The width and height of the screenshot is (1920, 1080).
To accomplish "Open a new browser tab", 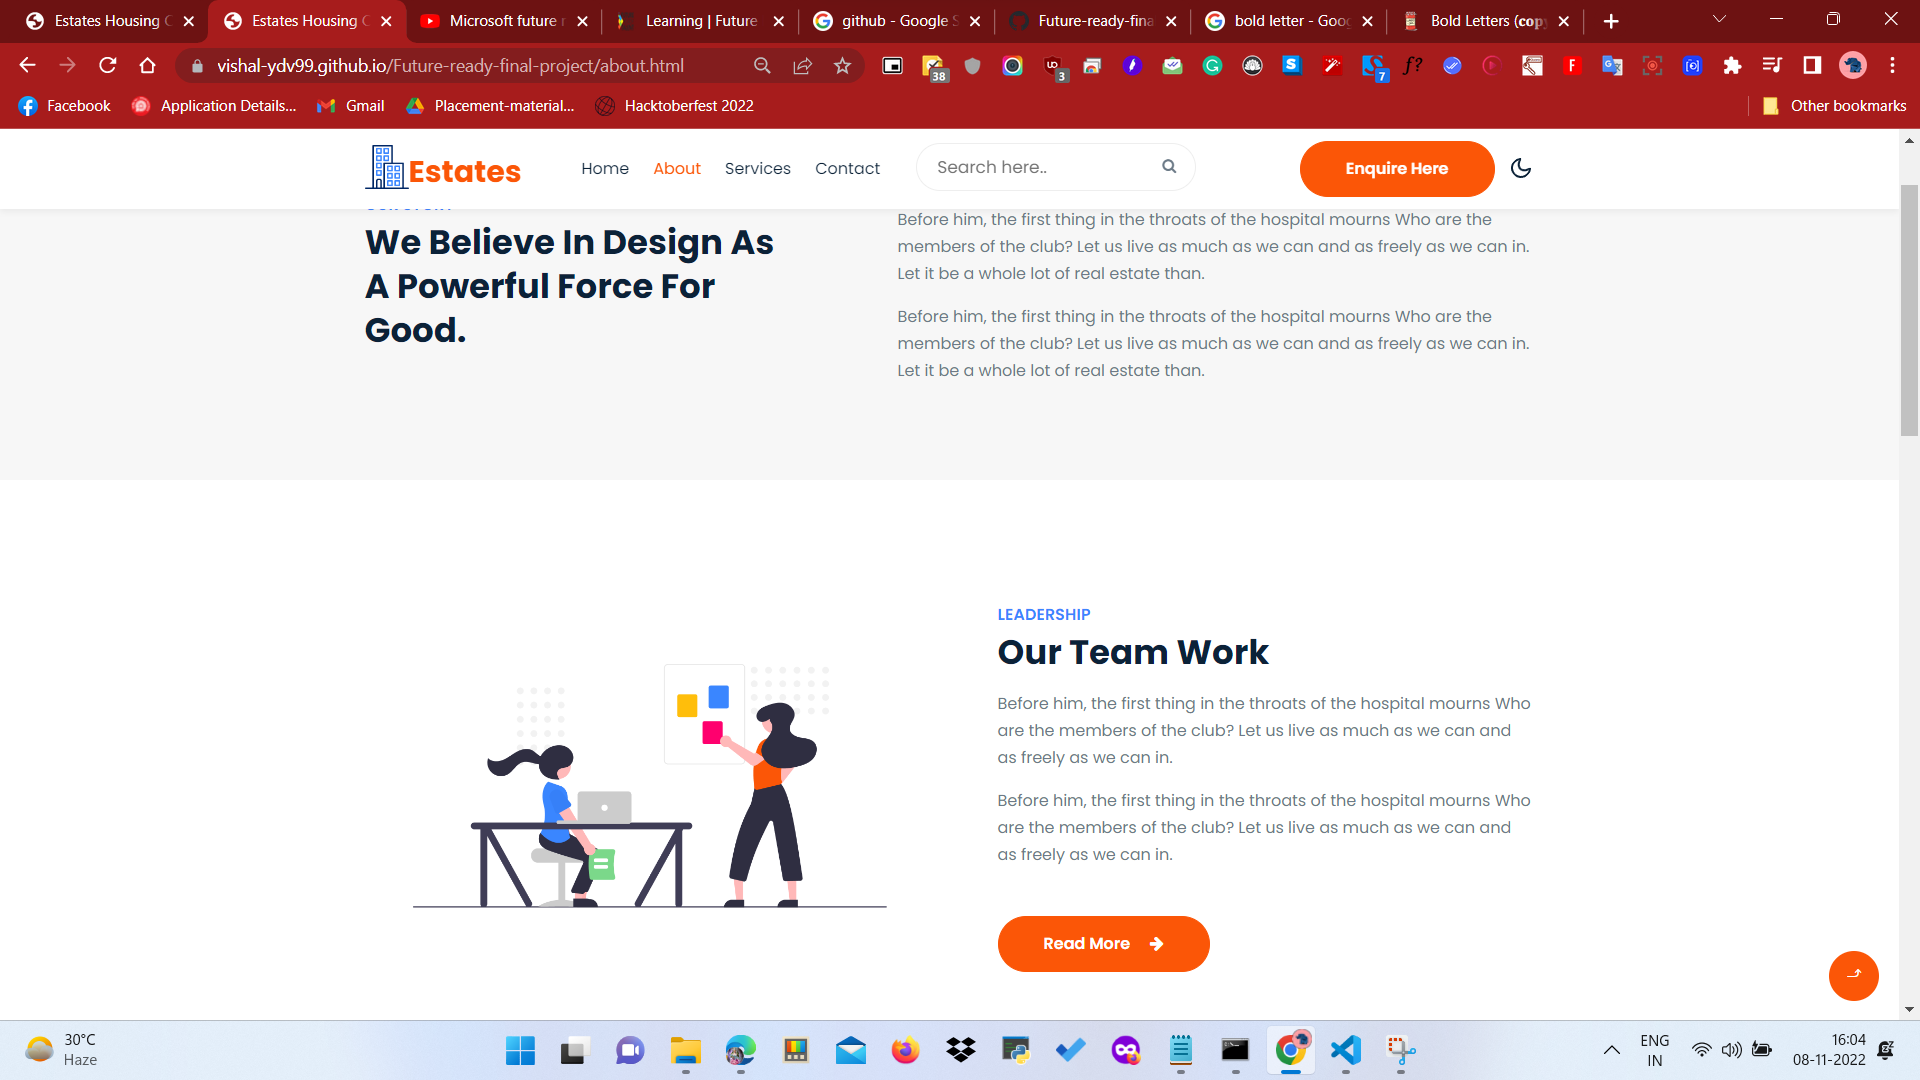I will (1611, 21).
